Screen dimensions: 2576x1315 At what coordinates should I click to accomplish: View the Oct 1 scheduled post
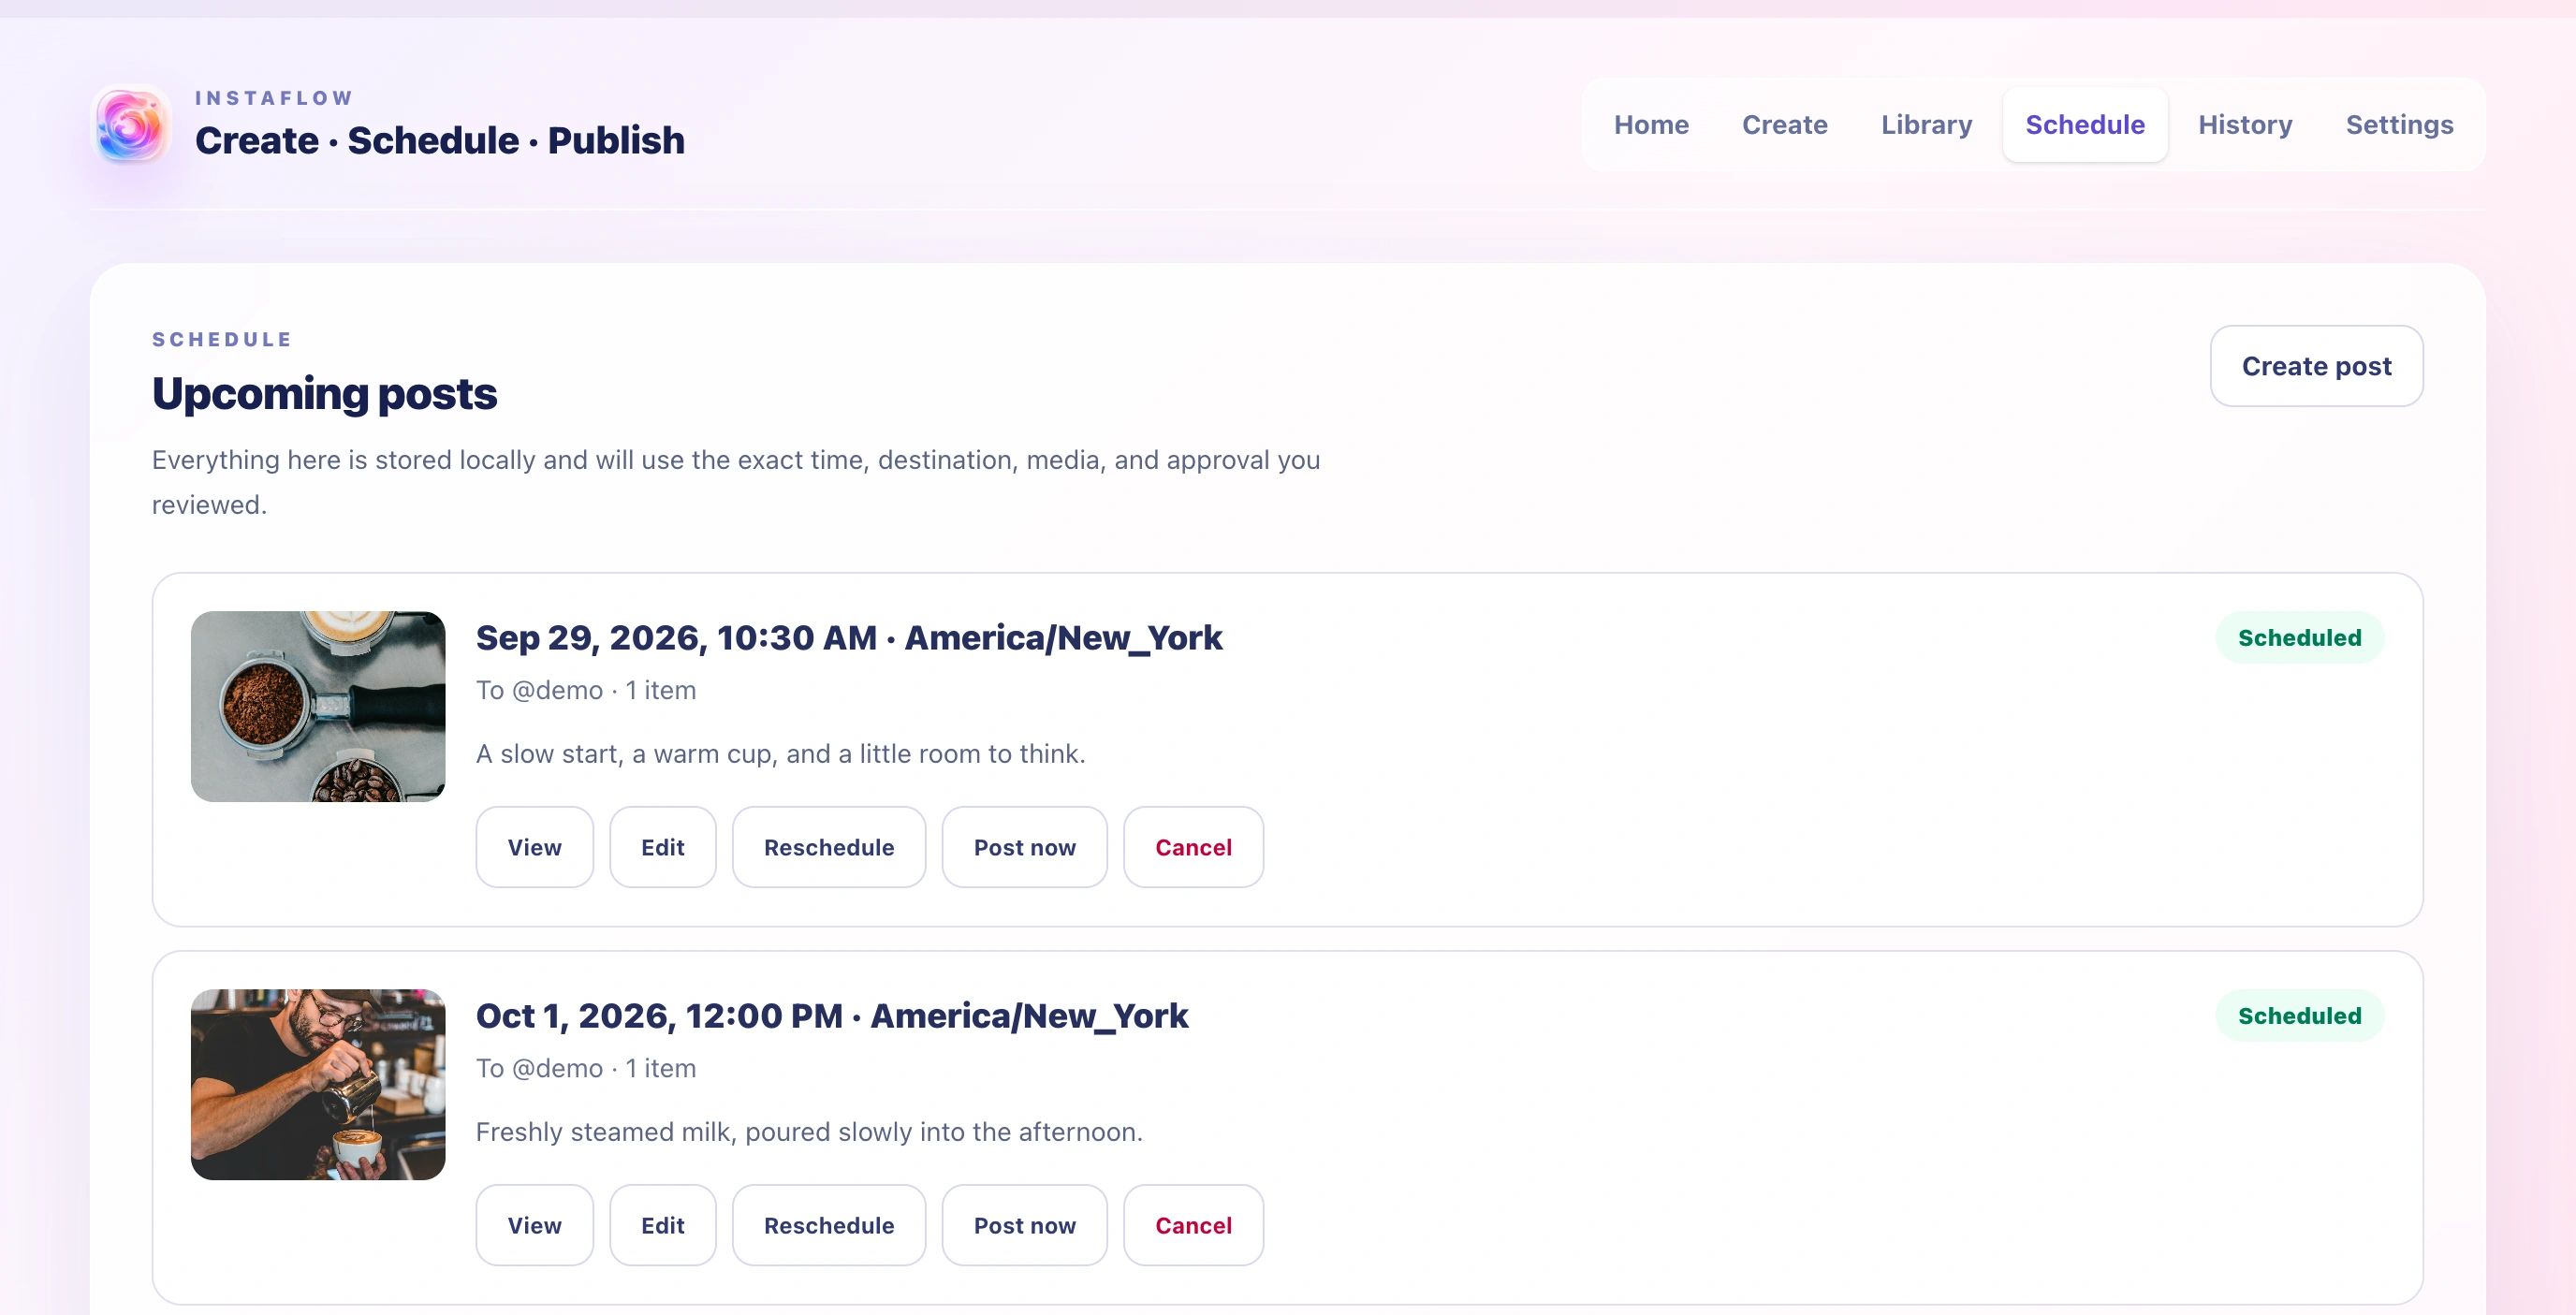point(534,1225)
